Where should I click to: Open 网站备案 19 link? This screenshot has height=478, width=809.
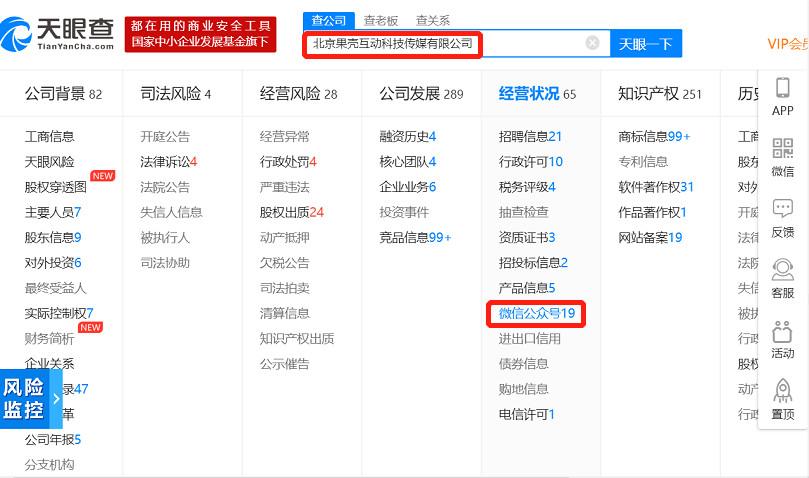[x=650, y=237]
